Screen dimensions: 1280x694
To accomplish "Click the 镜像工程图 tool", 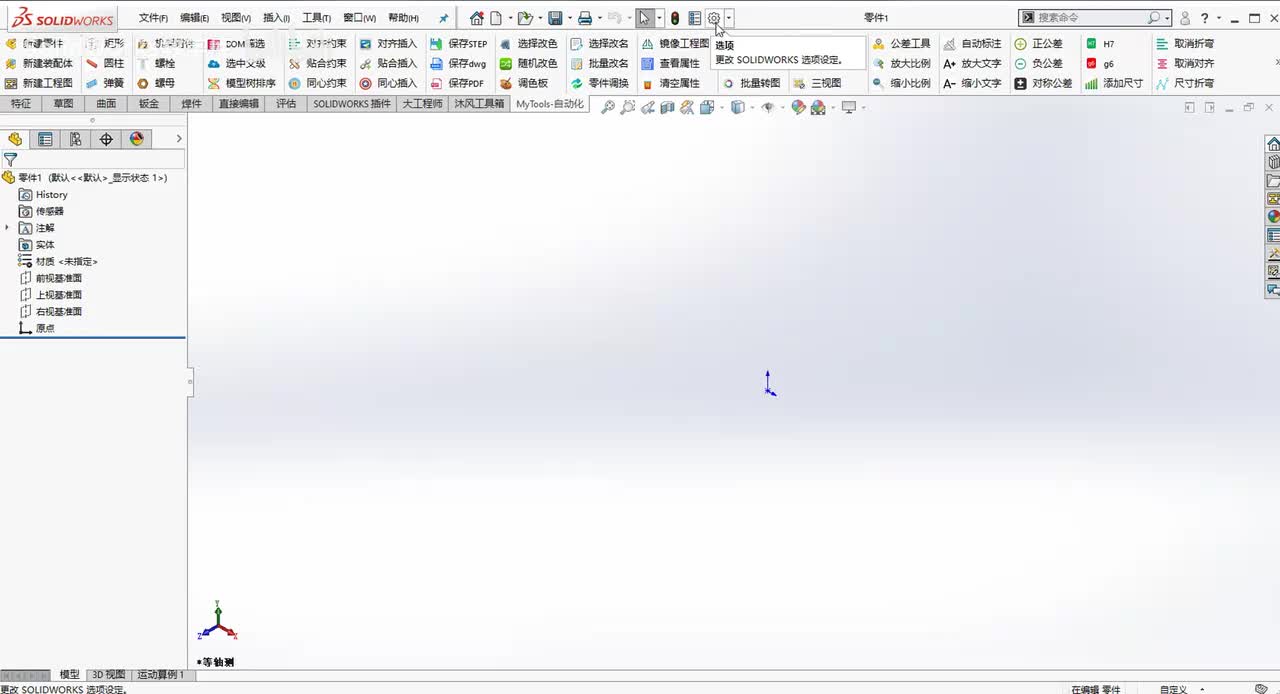I will click(x=675, y=43).
